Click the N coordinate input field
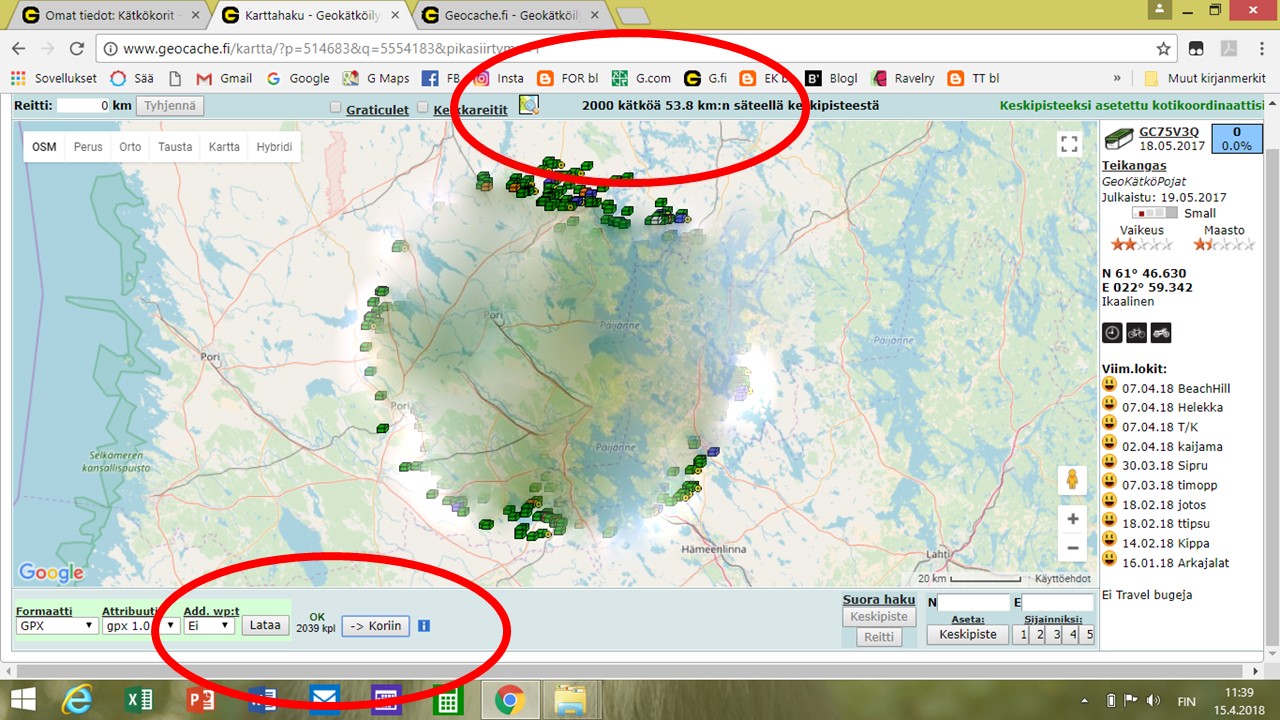Screen dimensions: 1280x720 pos(974,602)
